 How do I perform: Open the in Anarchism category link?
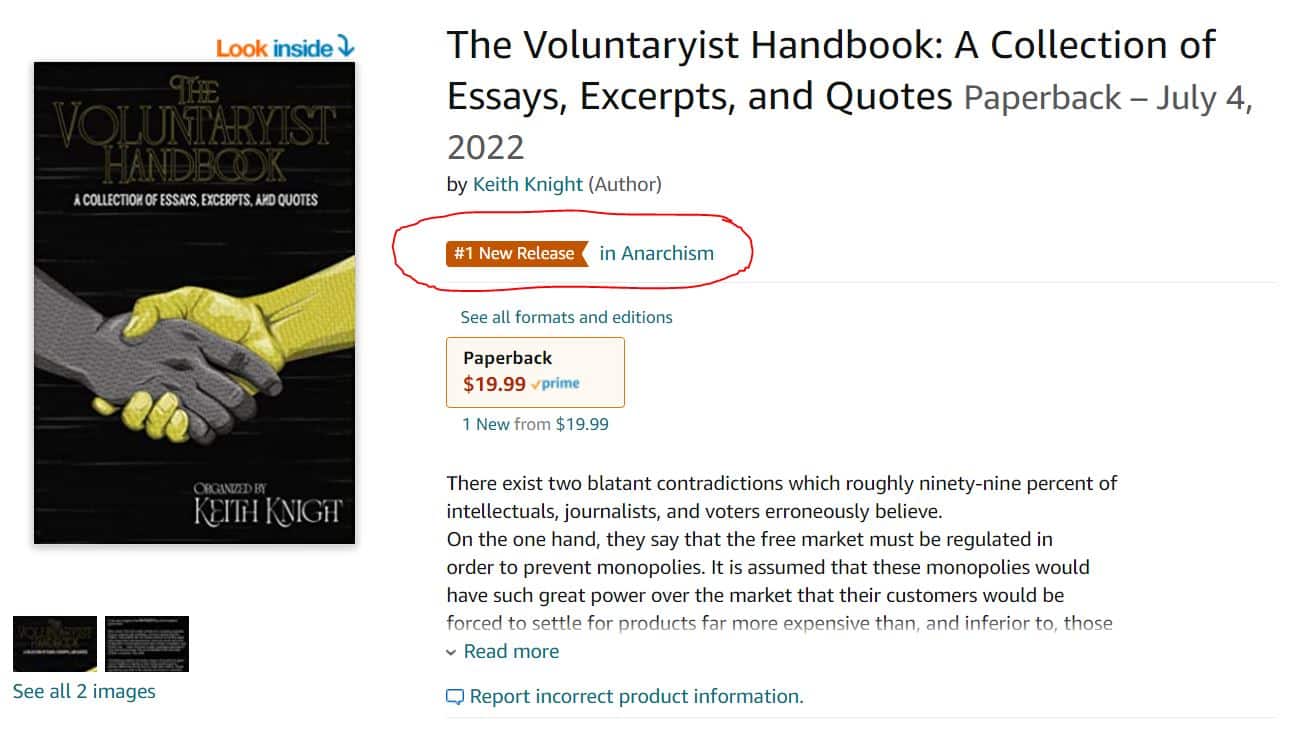coord(656,253)
